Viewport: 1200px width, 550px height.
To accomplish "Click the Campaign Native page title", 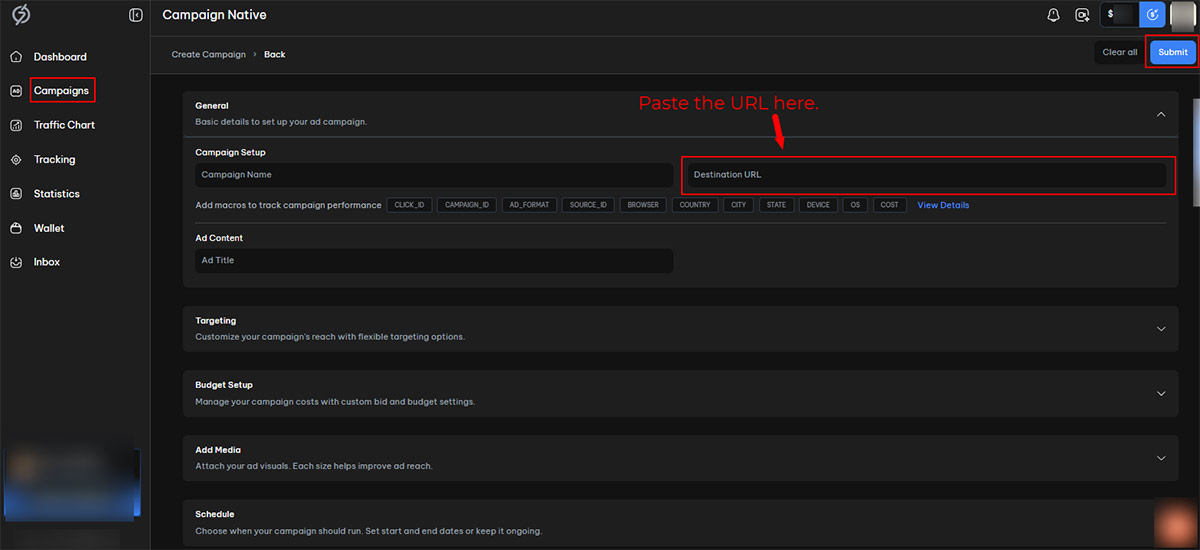I will tap(214, 15).
